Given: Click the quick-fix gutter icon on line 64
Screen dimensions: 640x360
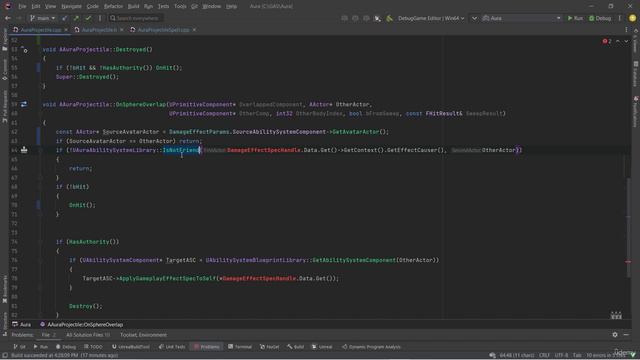Looking at the screenshot, I should click(24, 150).
